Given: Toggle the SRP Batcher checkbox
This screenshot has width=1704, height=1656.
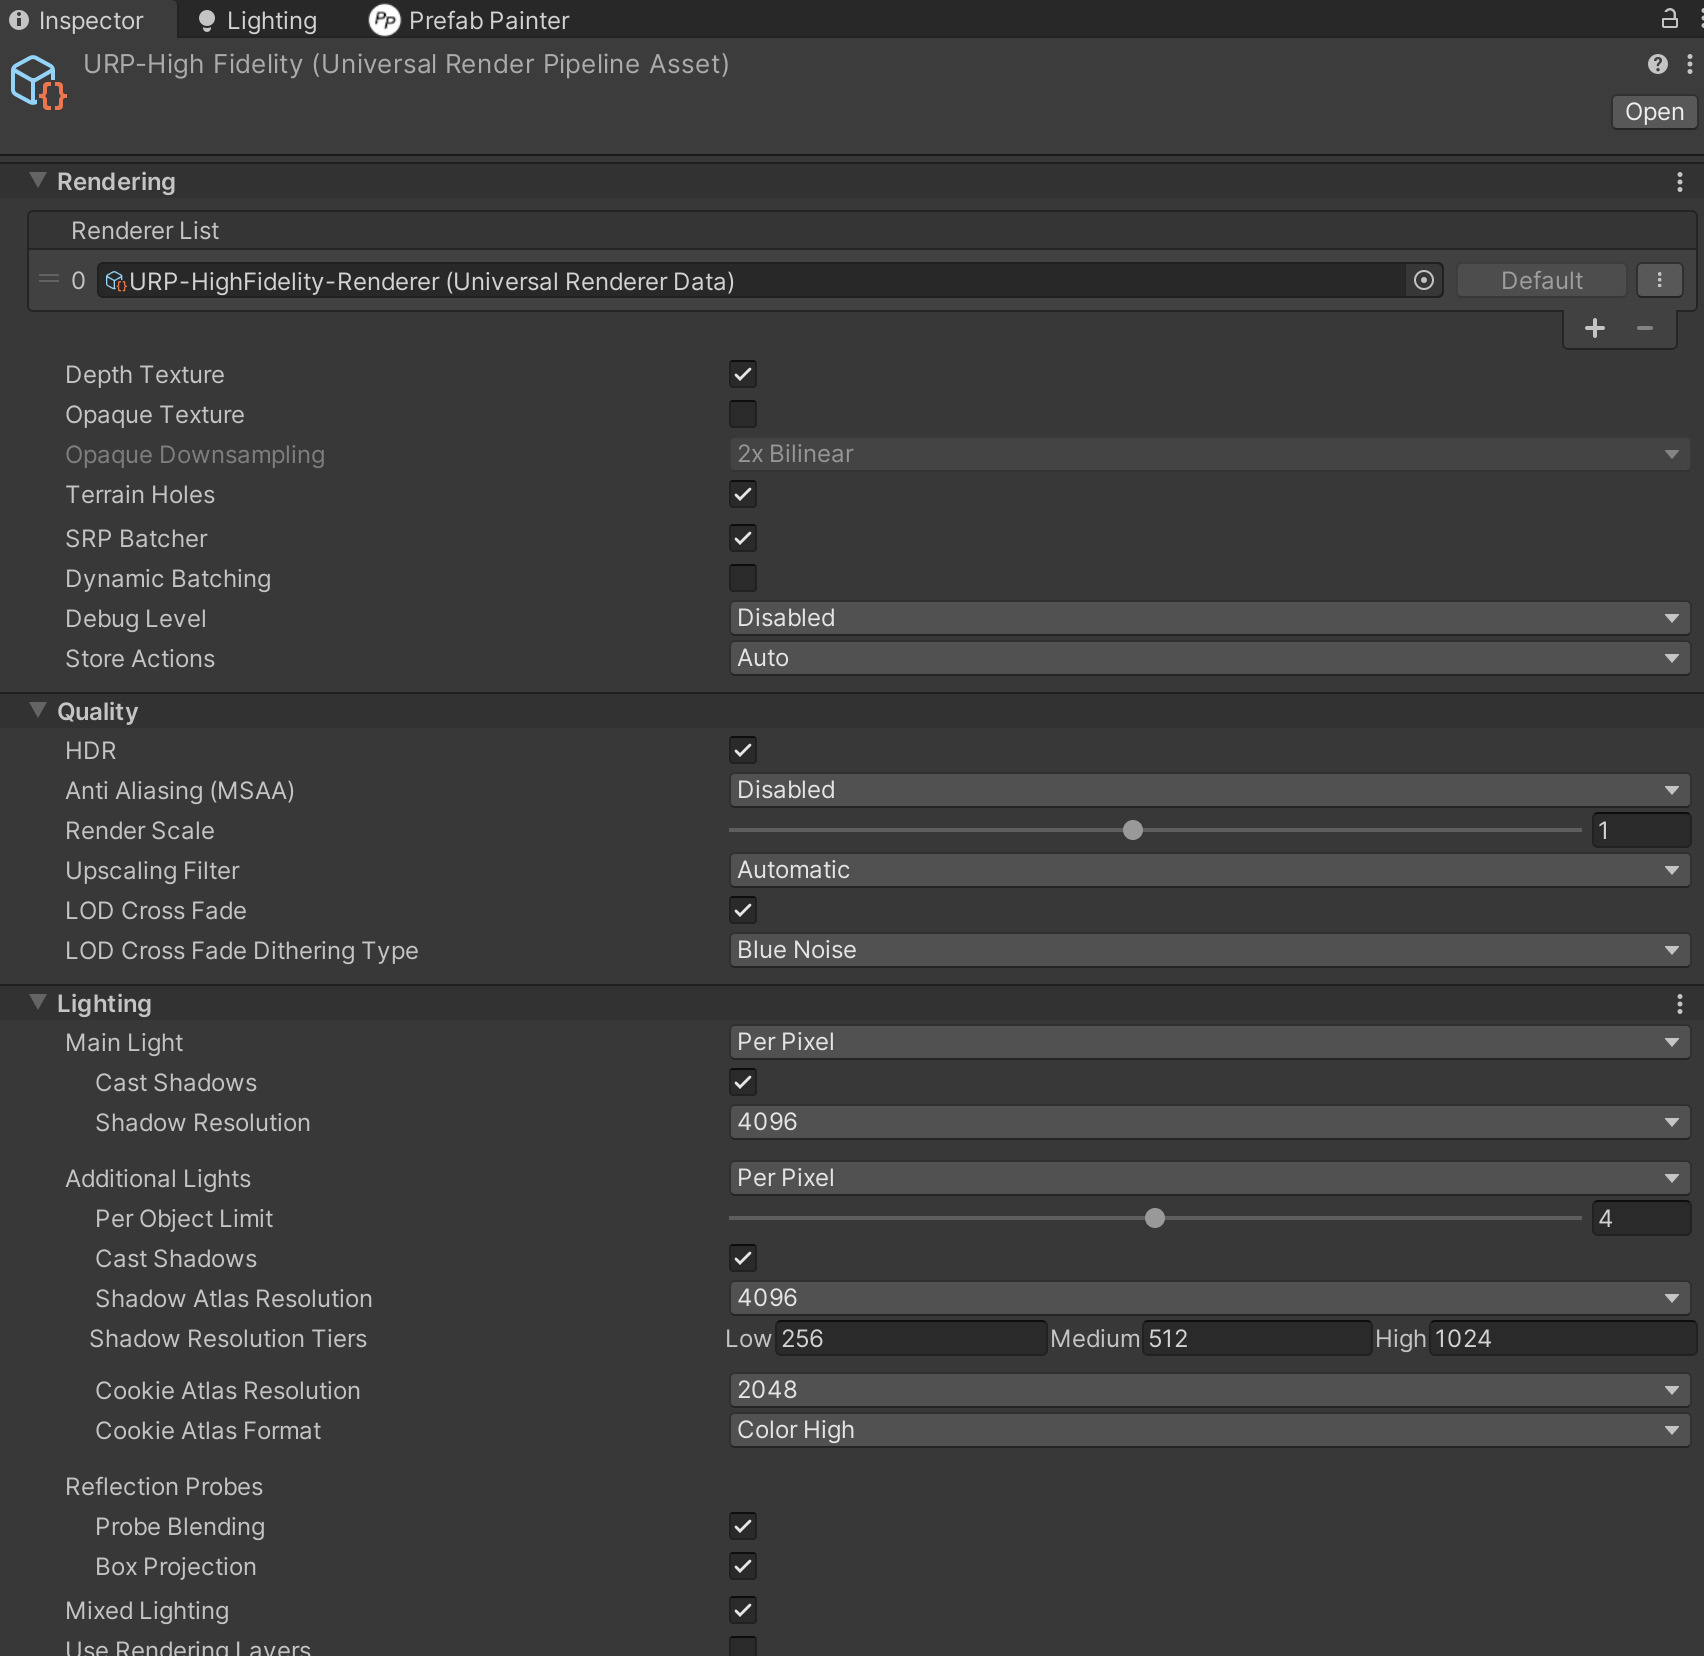Looking at the screenshot, I should point(743,538).
